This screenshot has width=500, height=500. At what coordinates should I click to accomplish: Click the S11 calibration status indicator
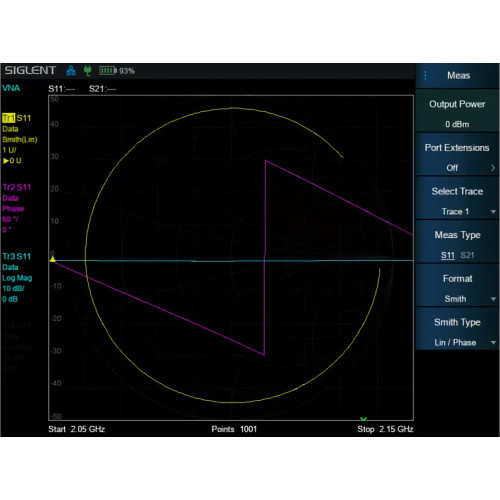pos(62,89)
